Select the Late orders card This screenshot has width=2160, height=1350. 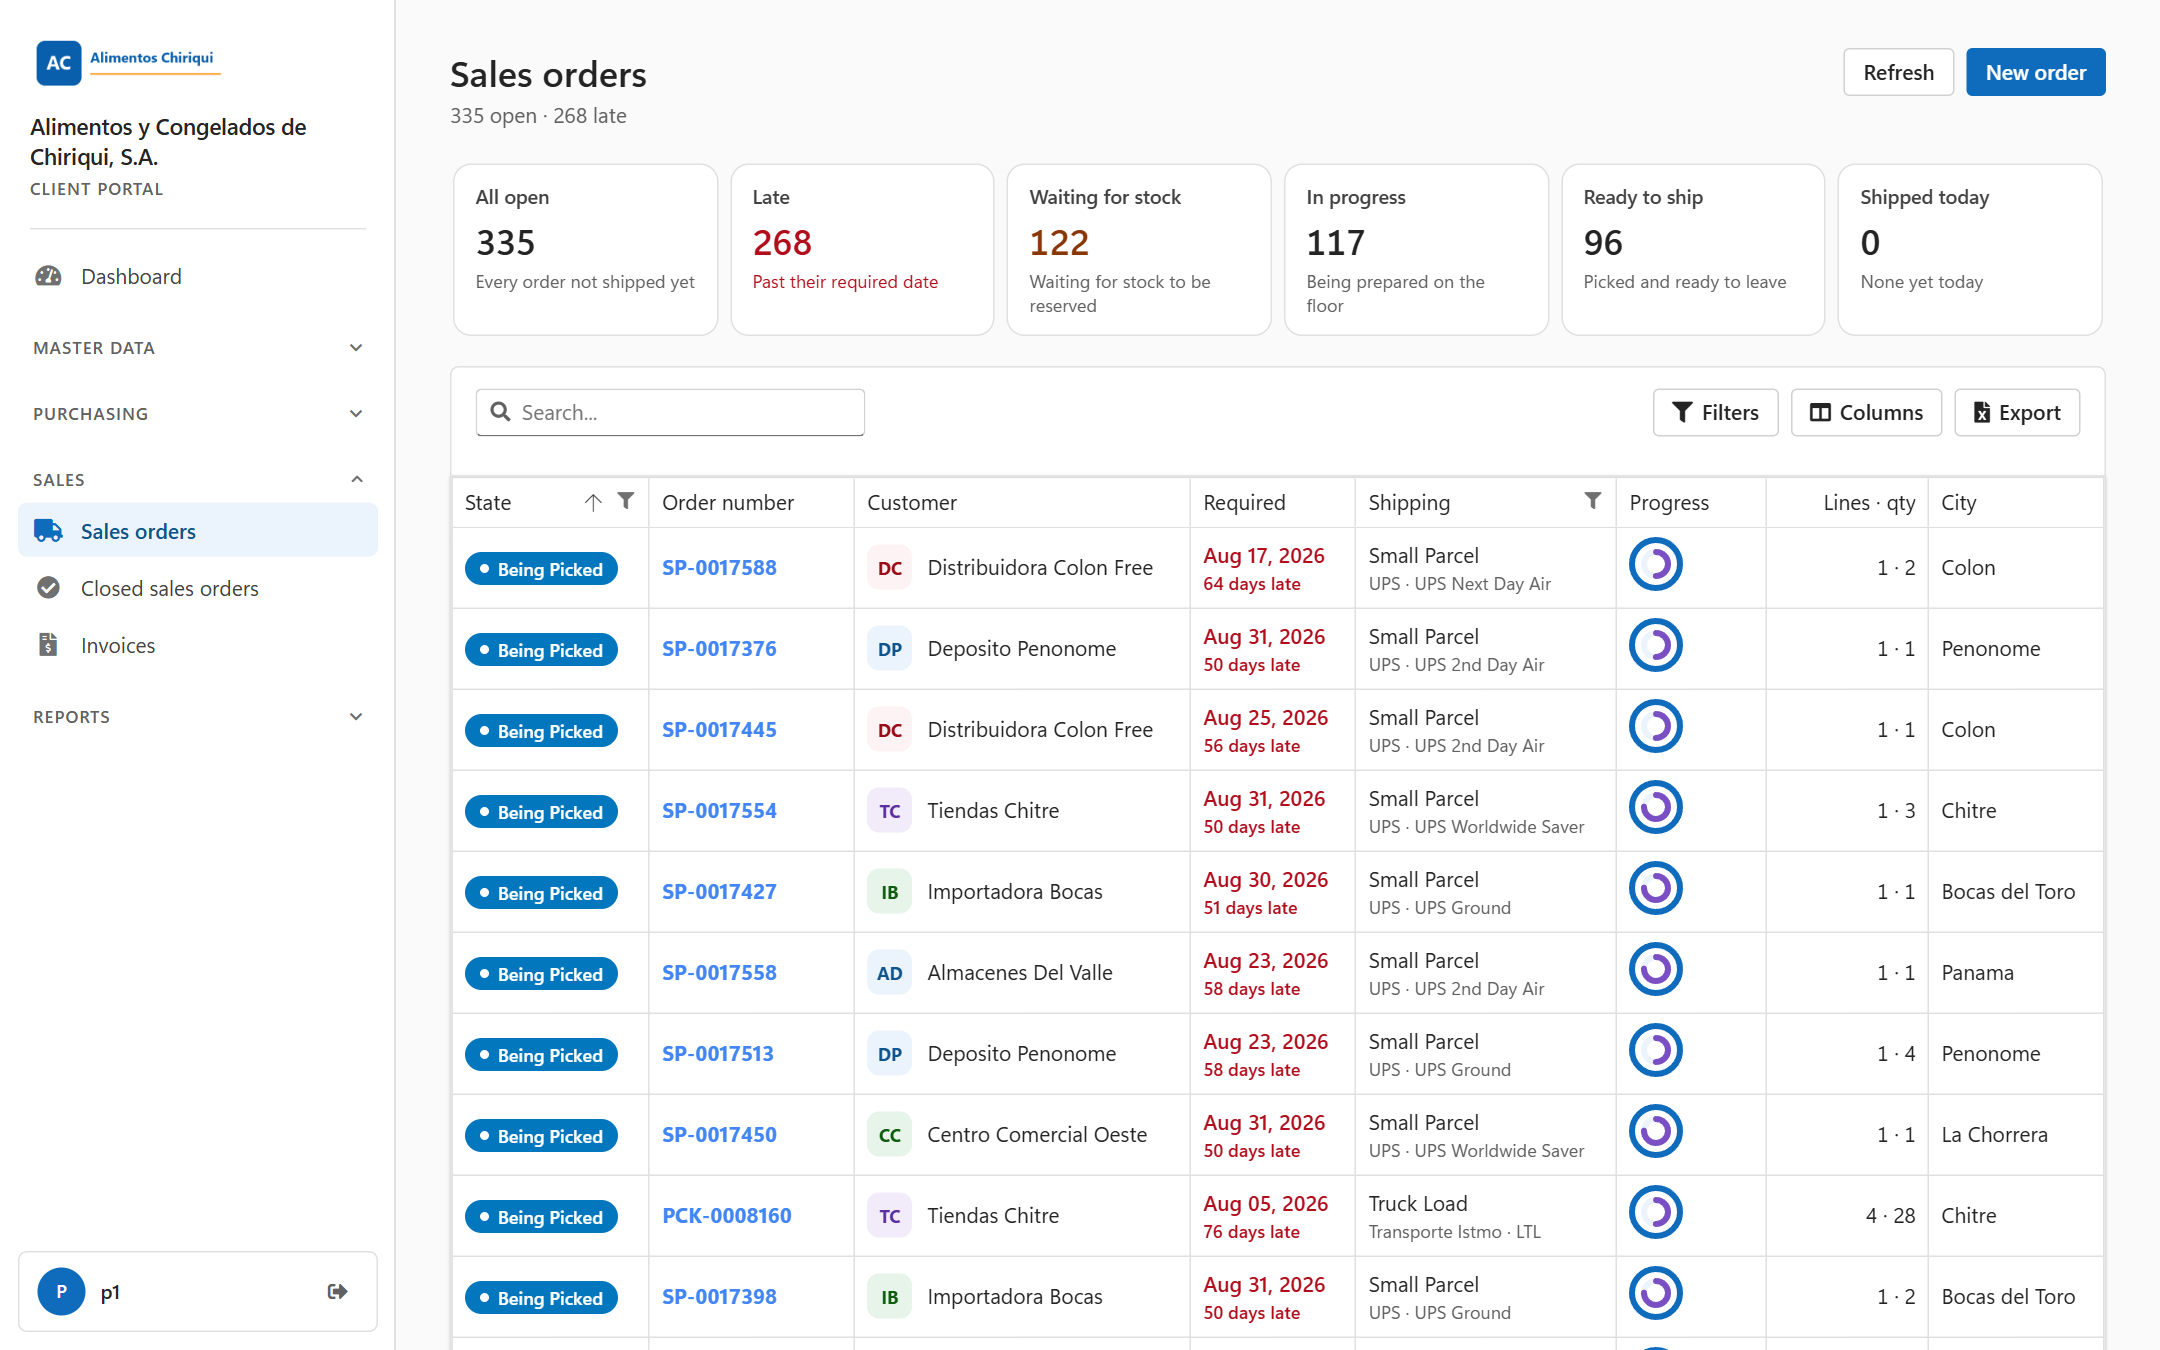pos(862,250)
